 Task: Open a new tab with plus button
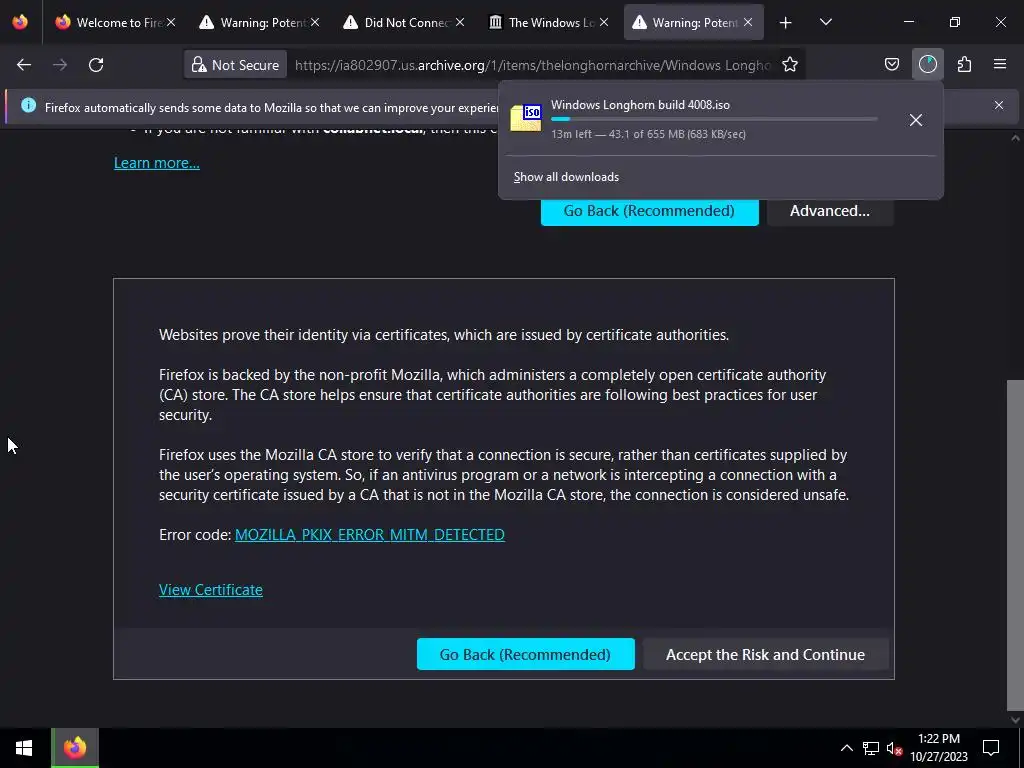[x=786, y=23]
